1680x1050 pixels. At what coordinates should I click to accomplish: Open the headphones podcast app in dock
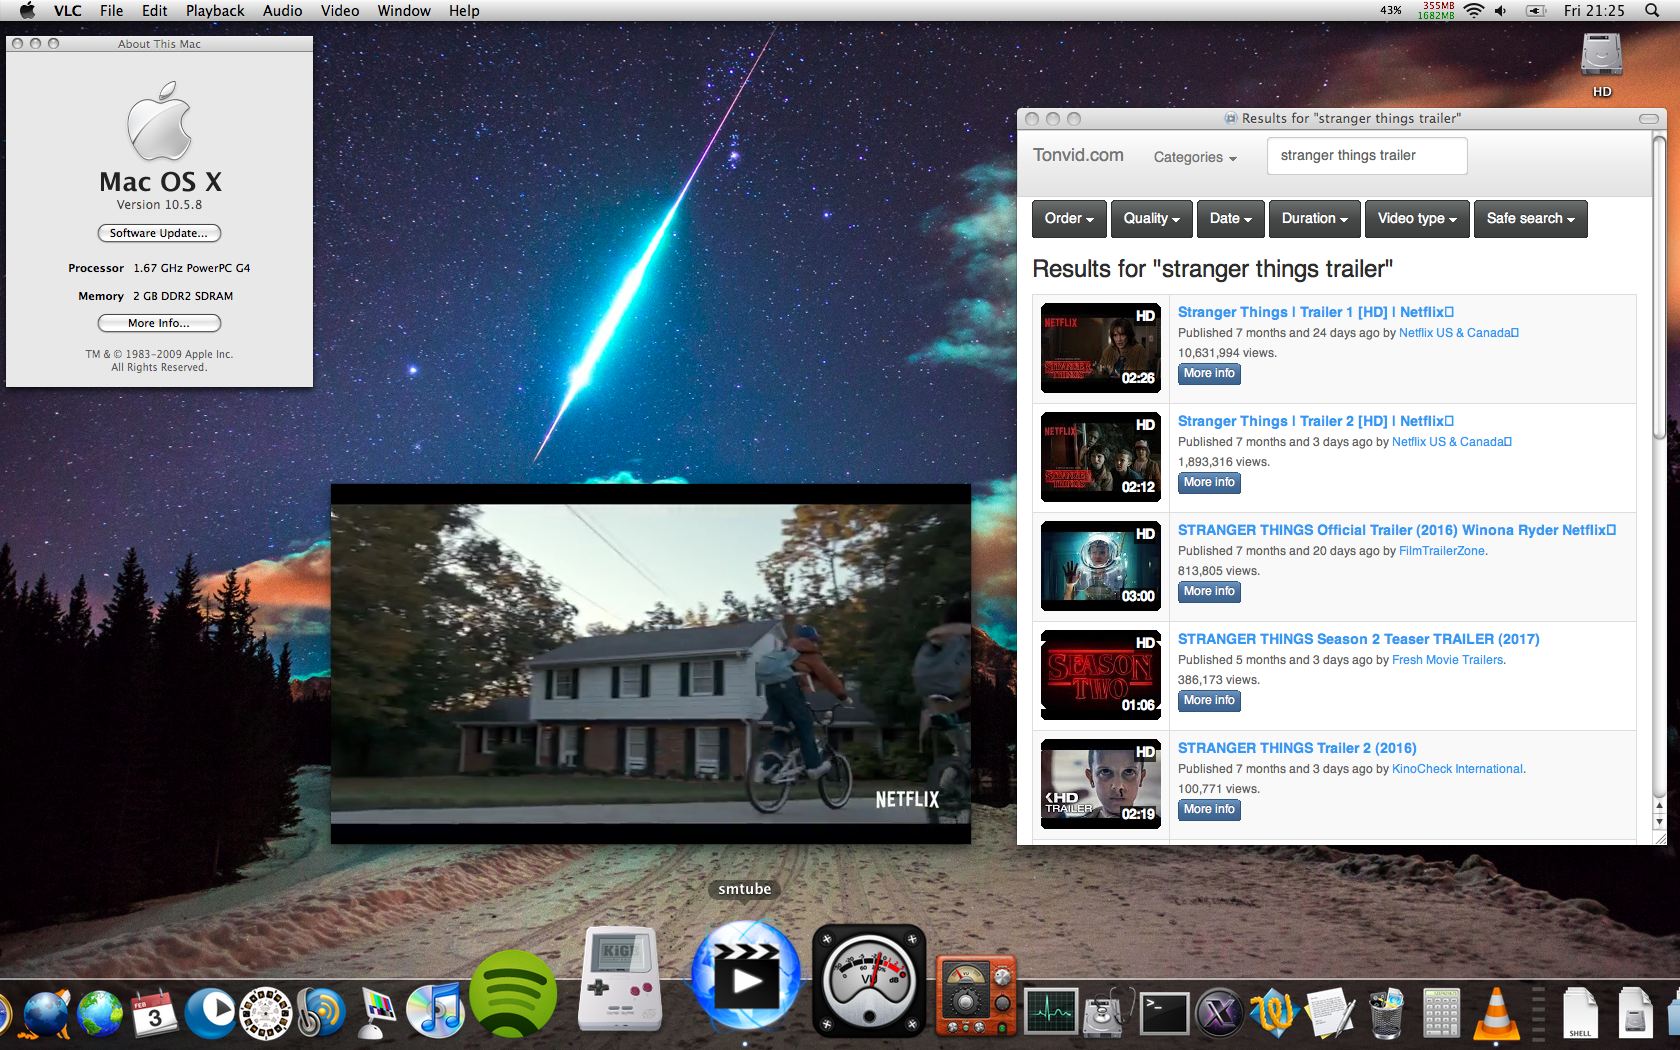point(321,1013)
